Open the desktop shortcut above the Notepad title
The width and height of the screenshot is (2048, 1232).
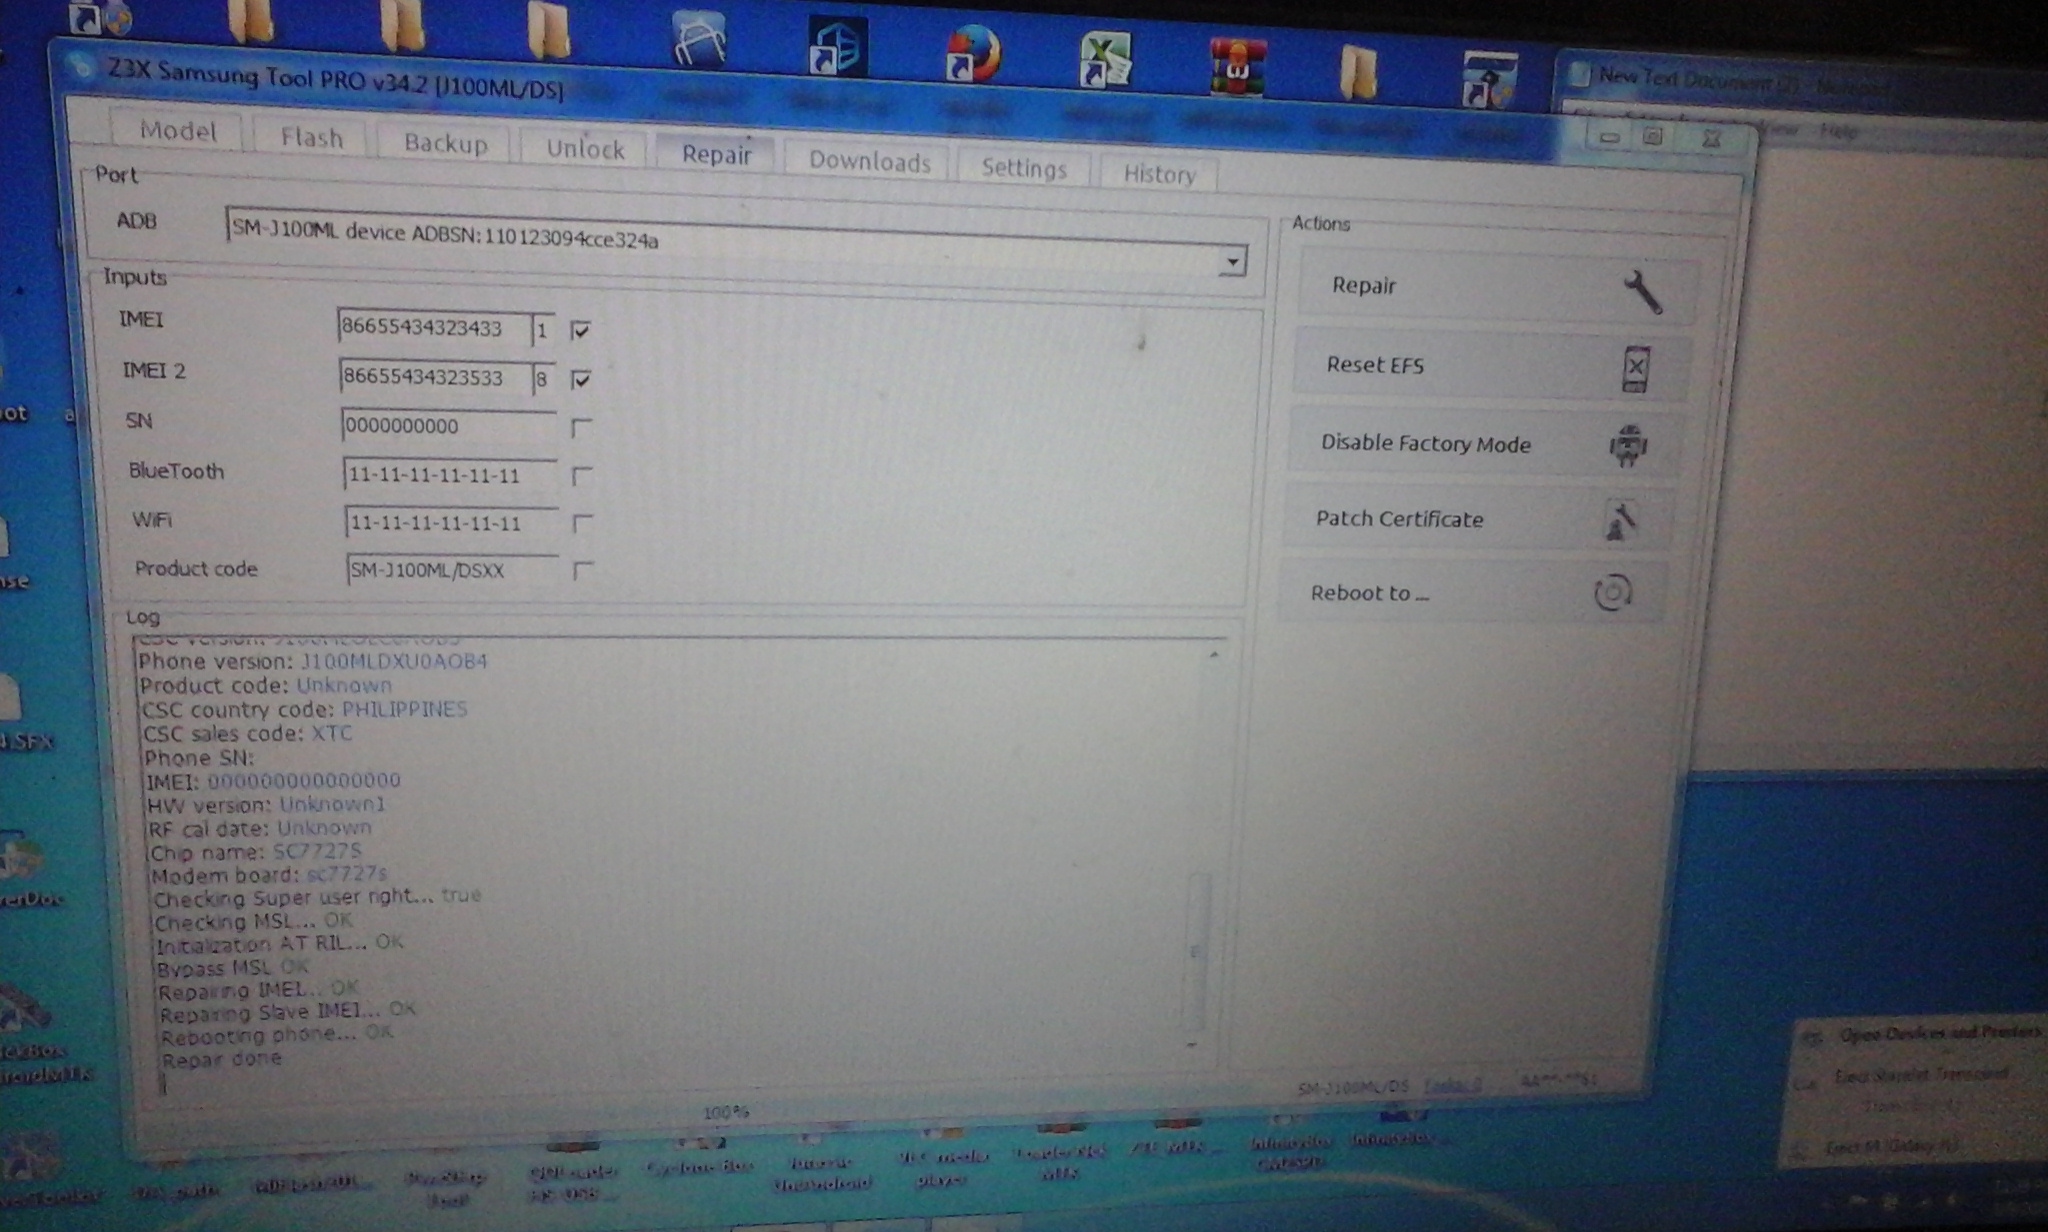[1490, 78]
